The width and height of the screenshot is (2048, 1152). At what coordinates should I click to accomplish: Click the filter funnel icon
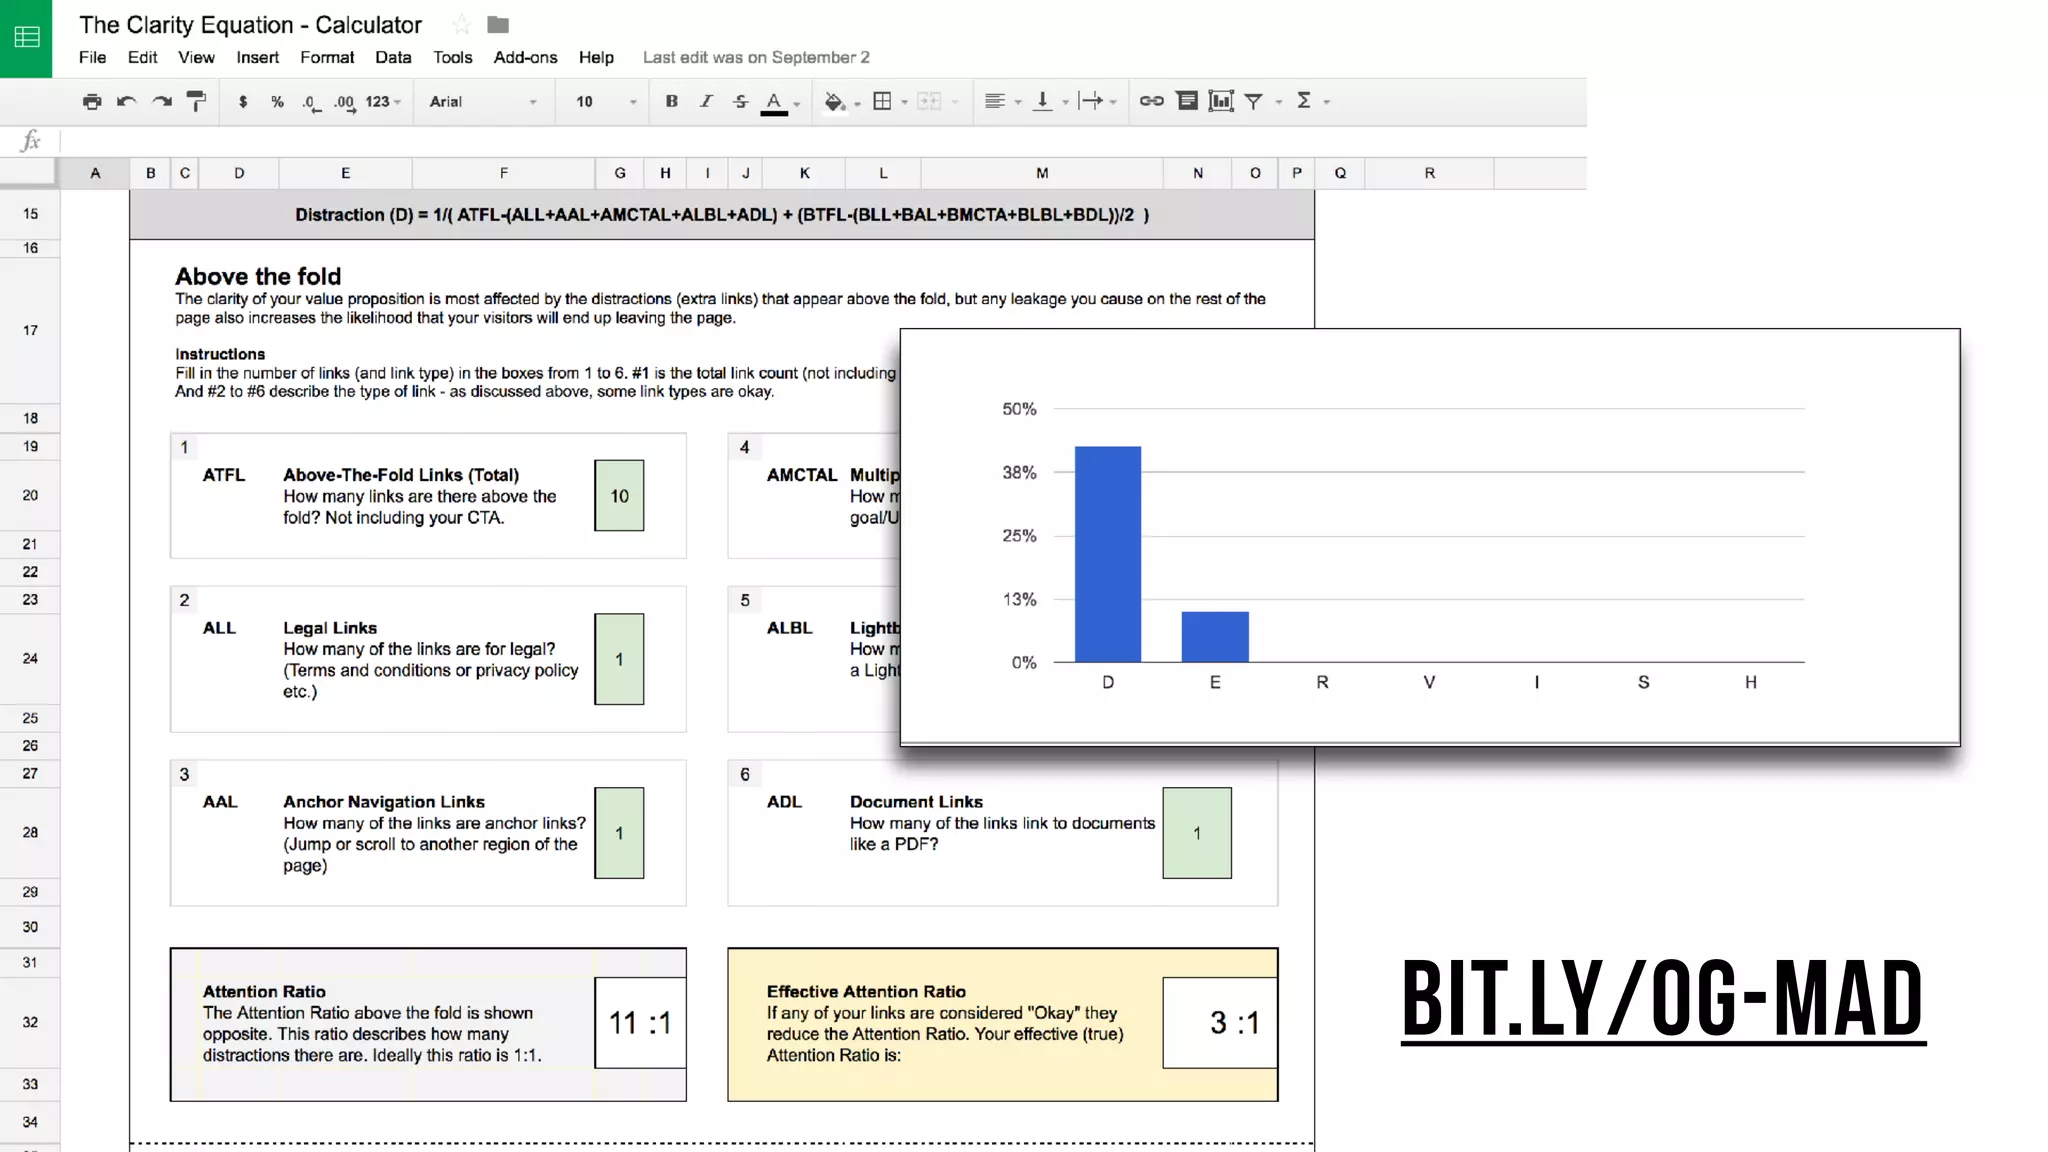pos(1253,101)
